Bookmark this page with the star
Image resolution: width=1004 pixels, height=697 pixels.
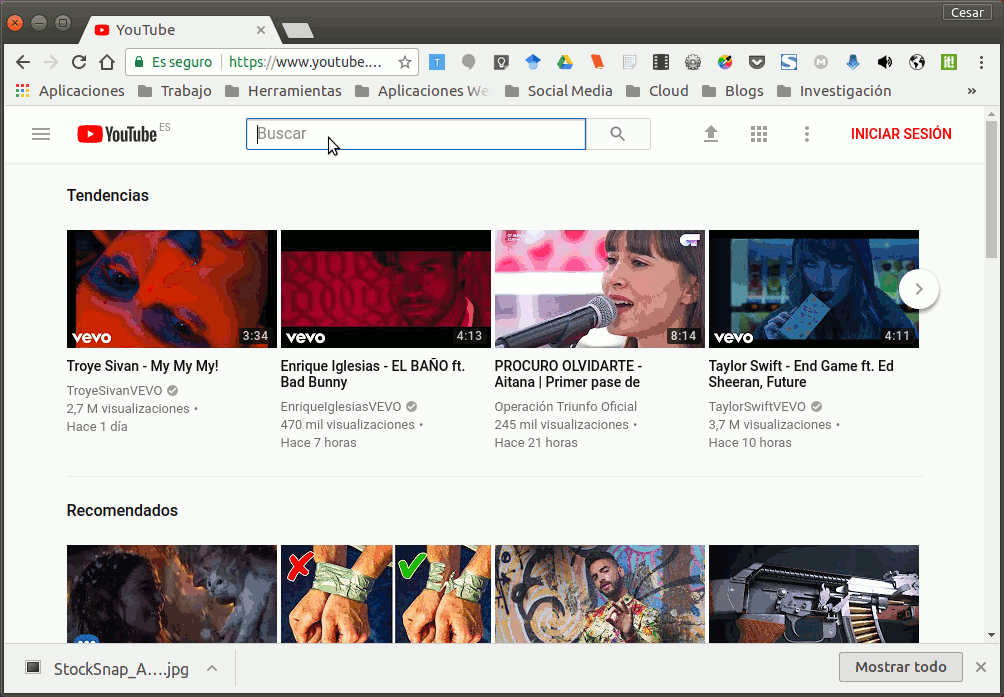[x=405, y=62]
